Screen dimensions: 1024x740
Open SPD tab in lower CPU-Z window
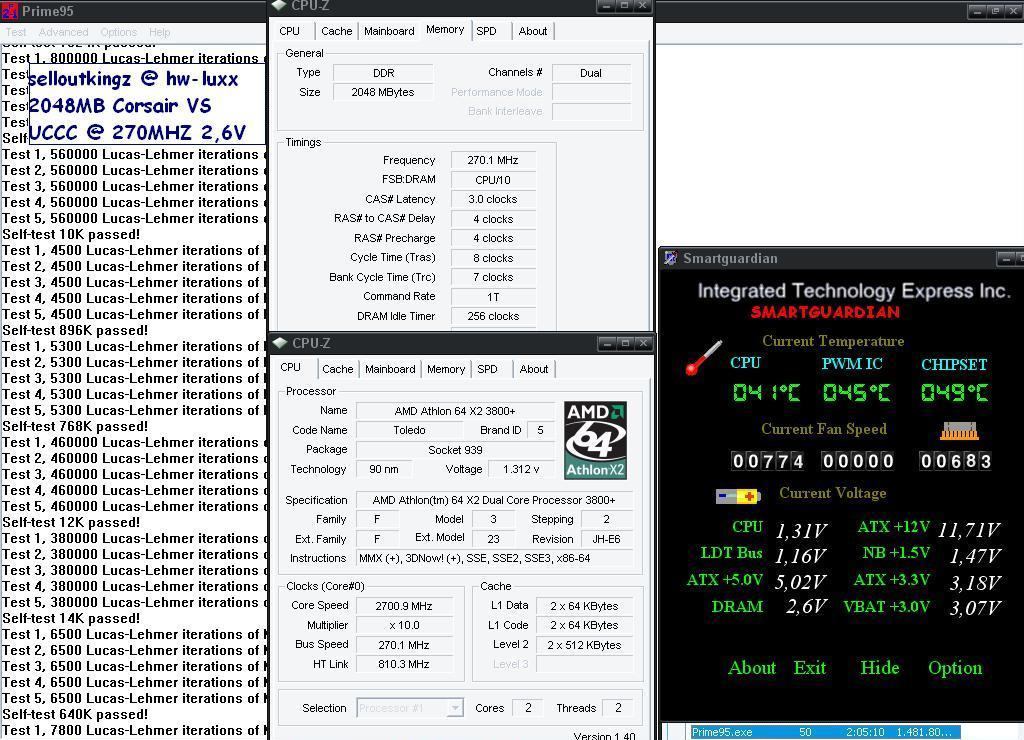pos(487,369)
